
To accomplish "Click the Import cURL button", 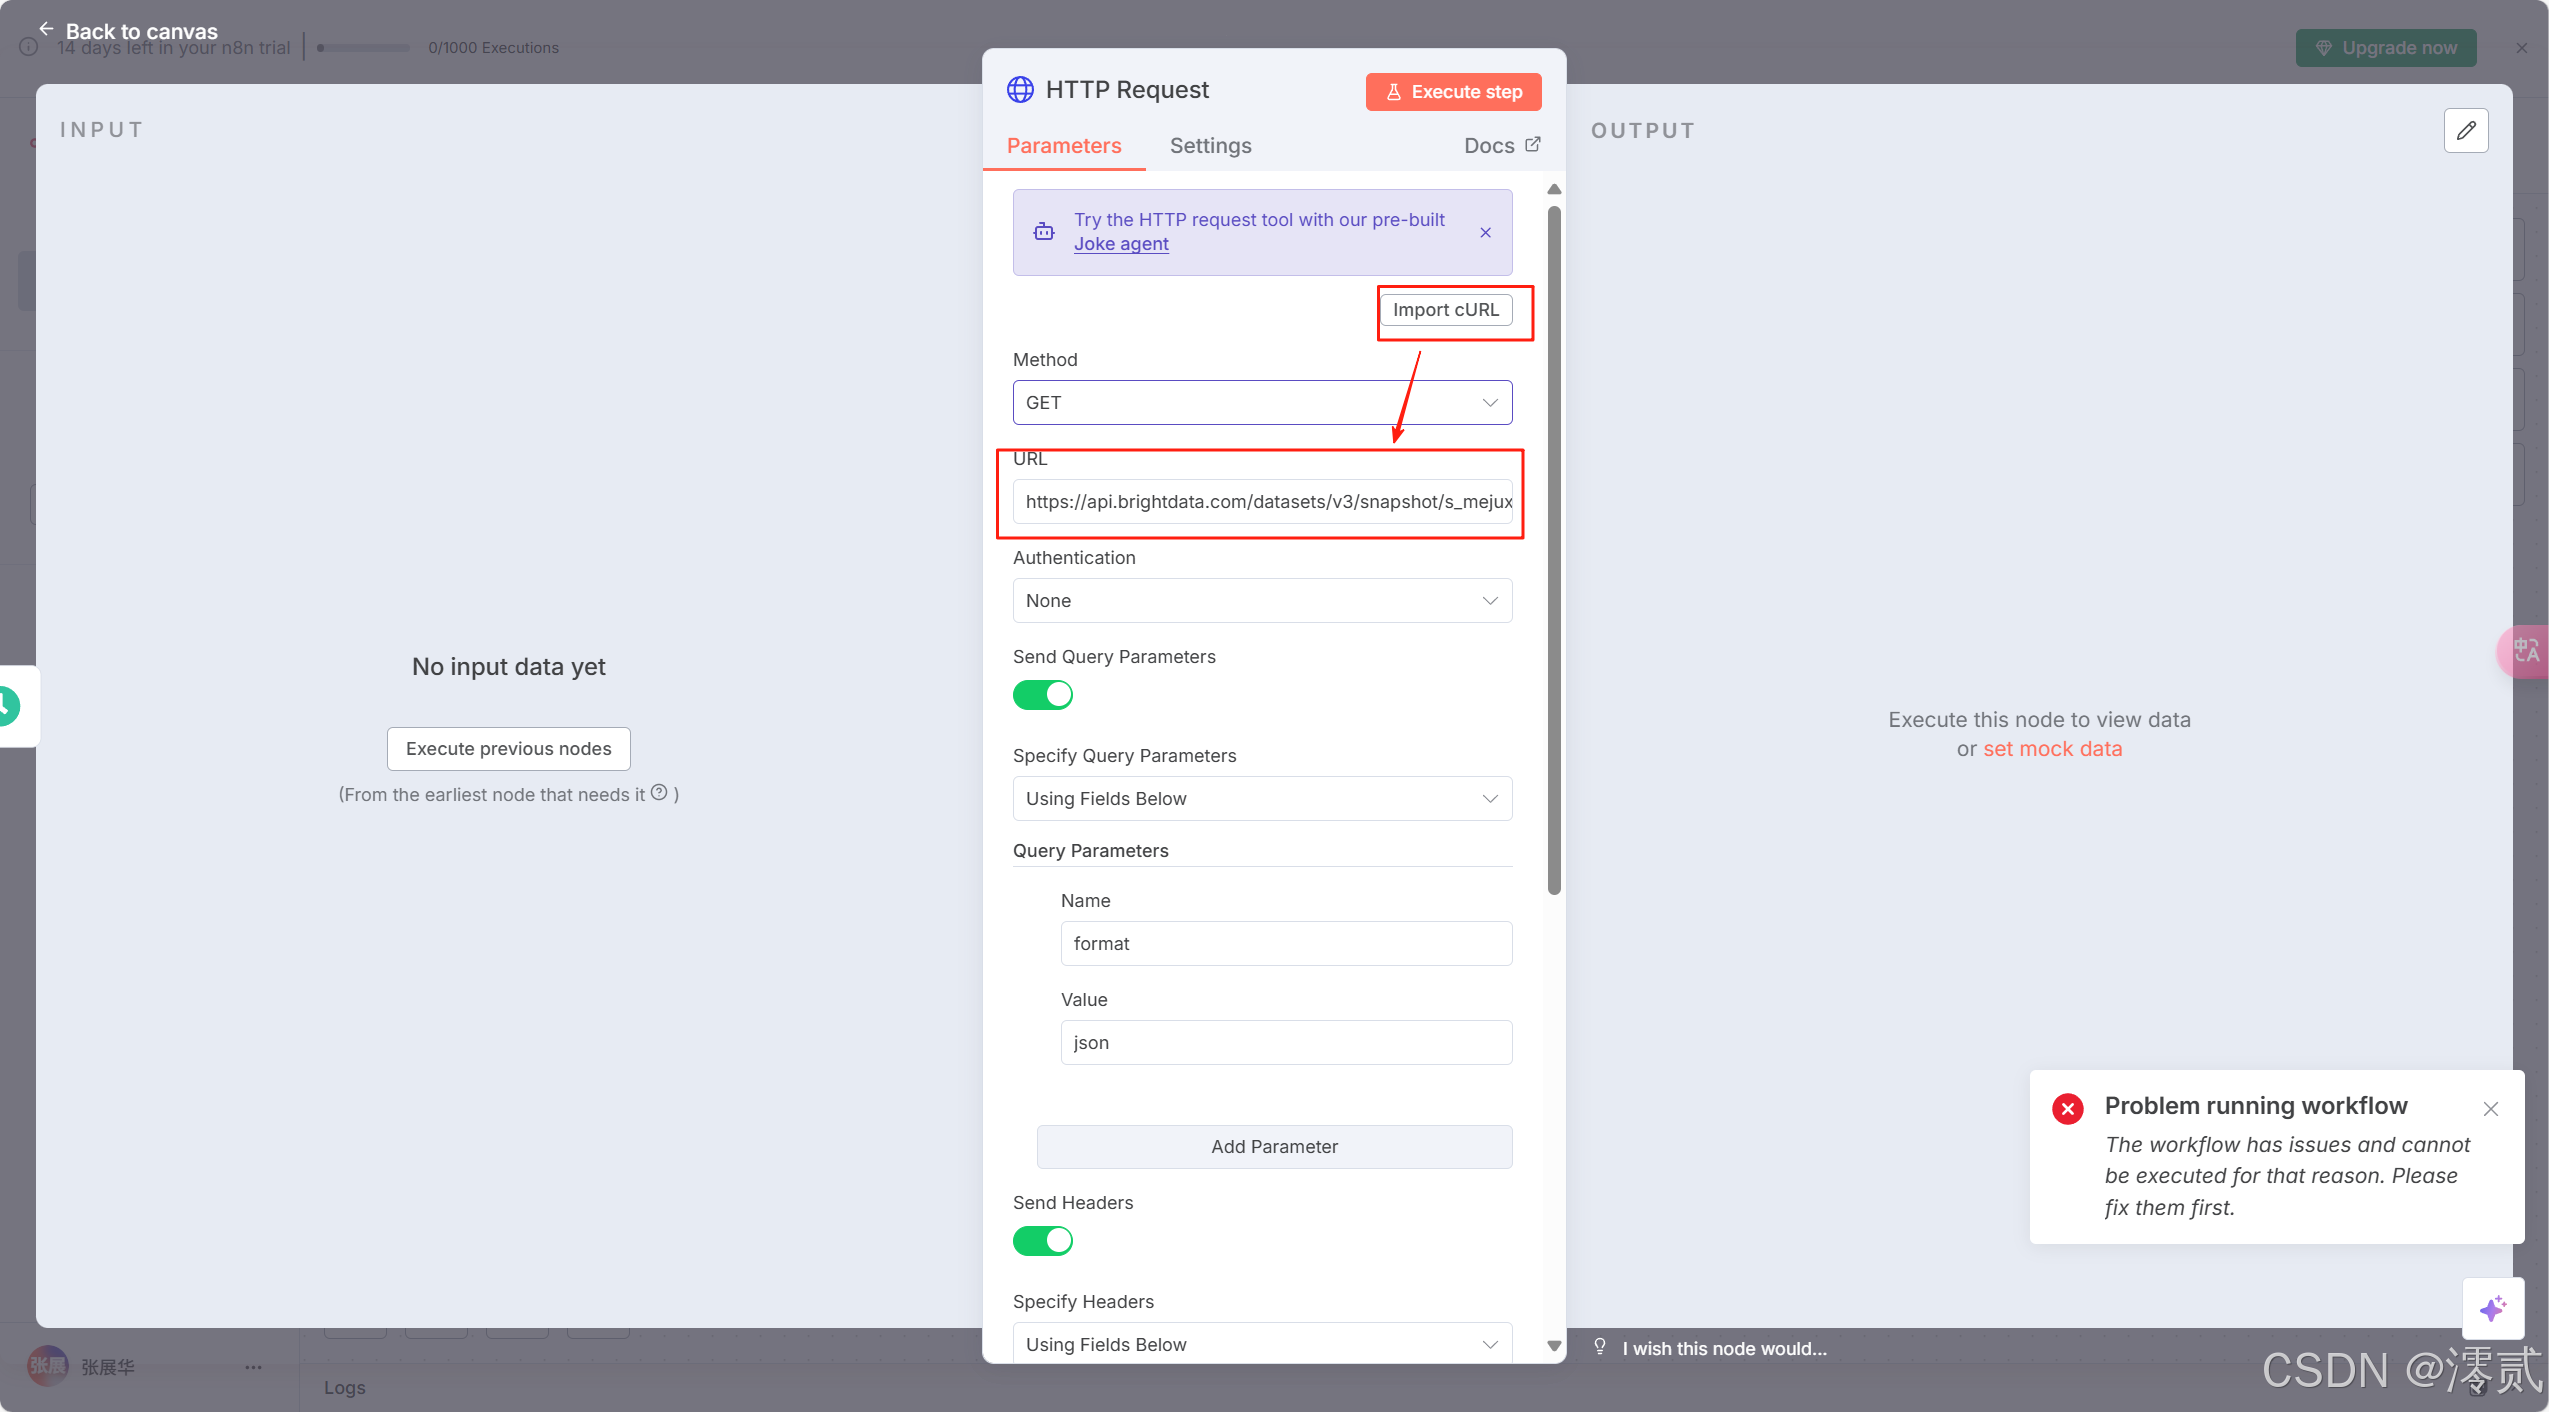I will (1445, 310).
